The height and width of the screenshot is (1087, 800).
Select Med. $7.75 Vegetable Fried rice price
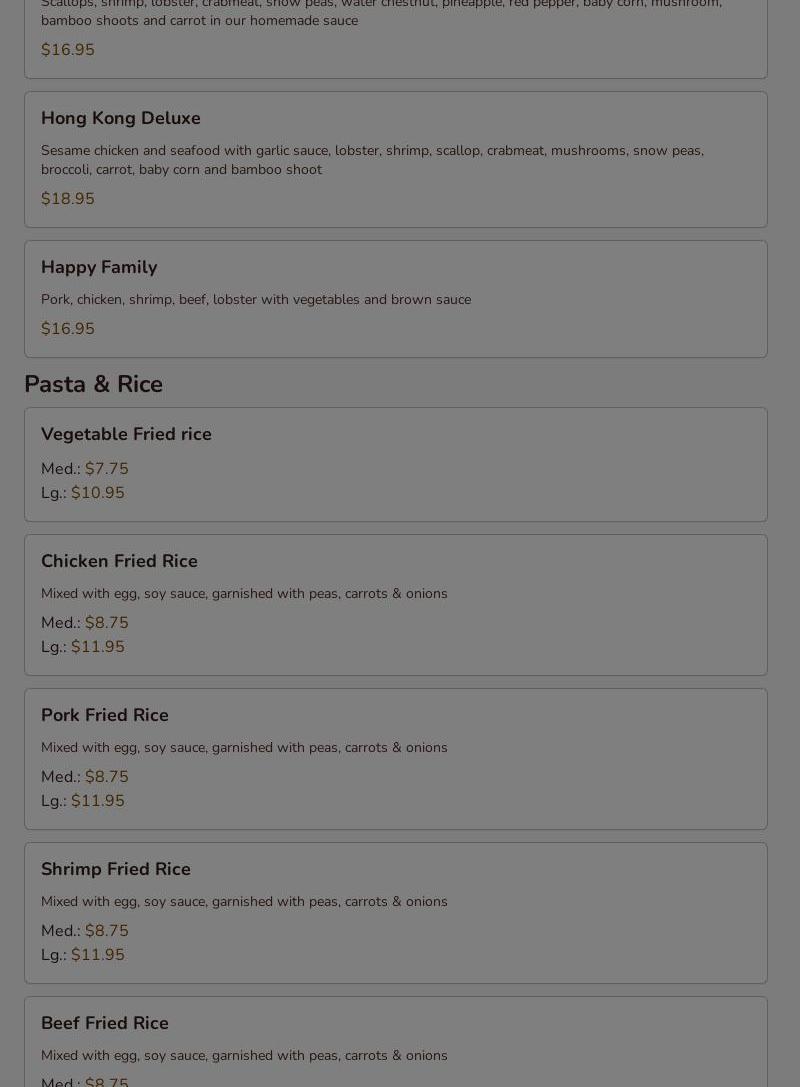pyautogui.click(x=85, y=469)
